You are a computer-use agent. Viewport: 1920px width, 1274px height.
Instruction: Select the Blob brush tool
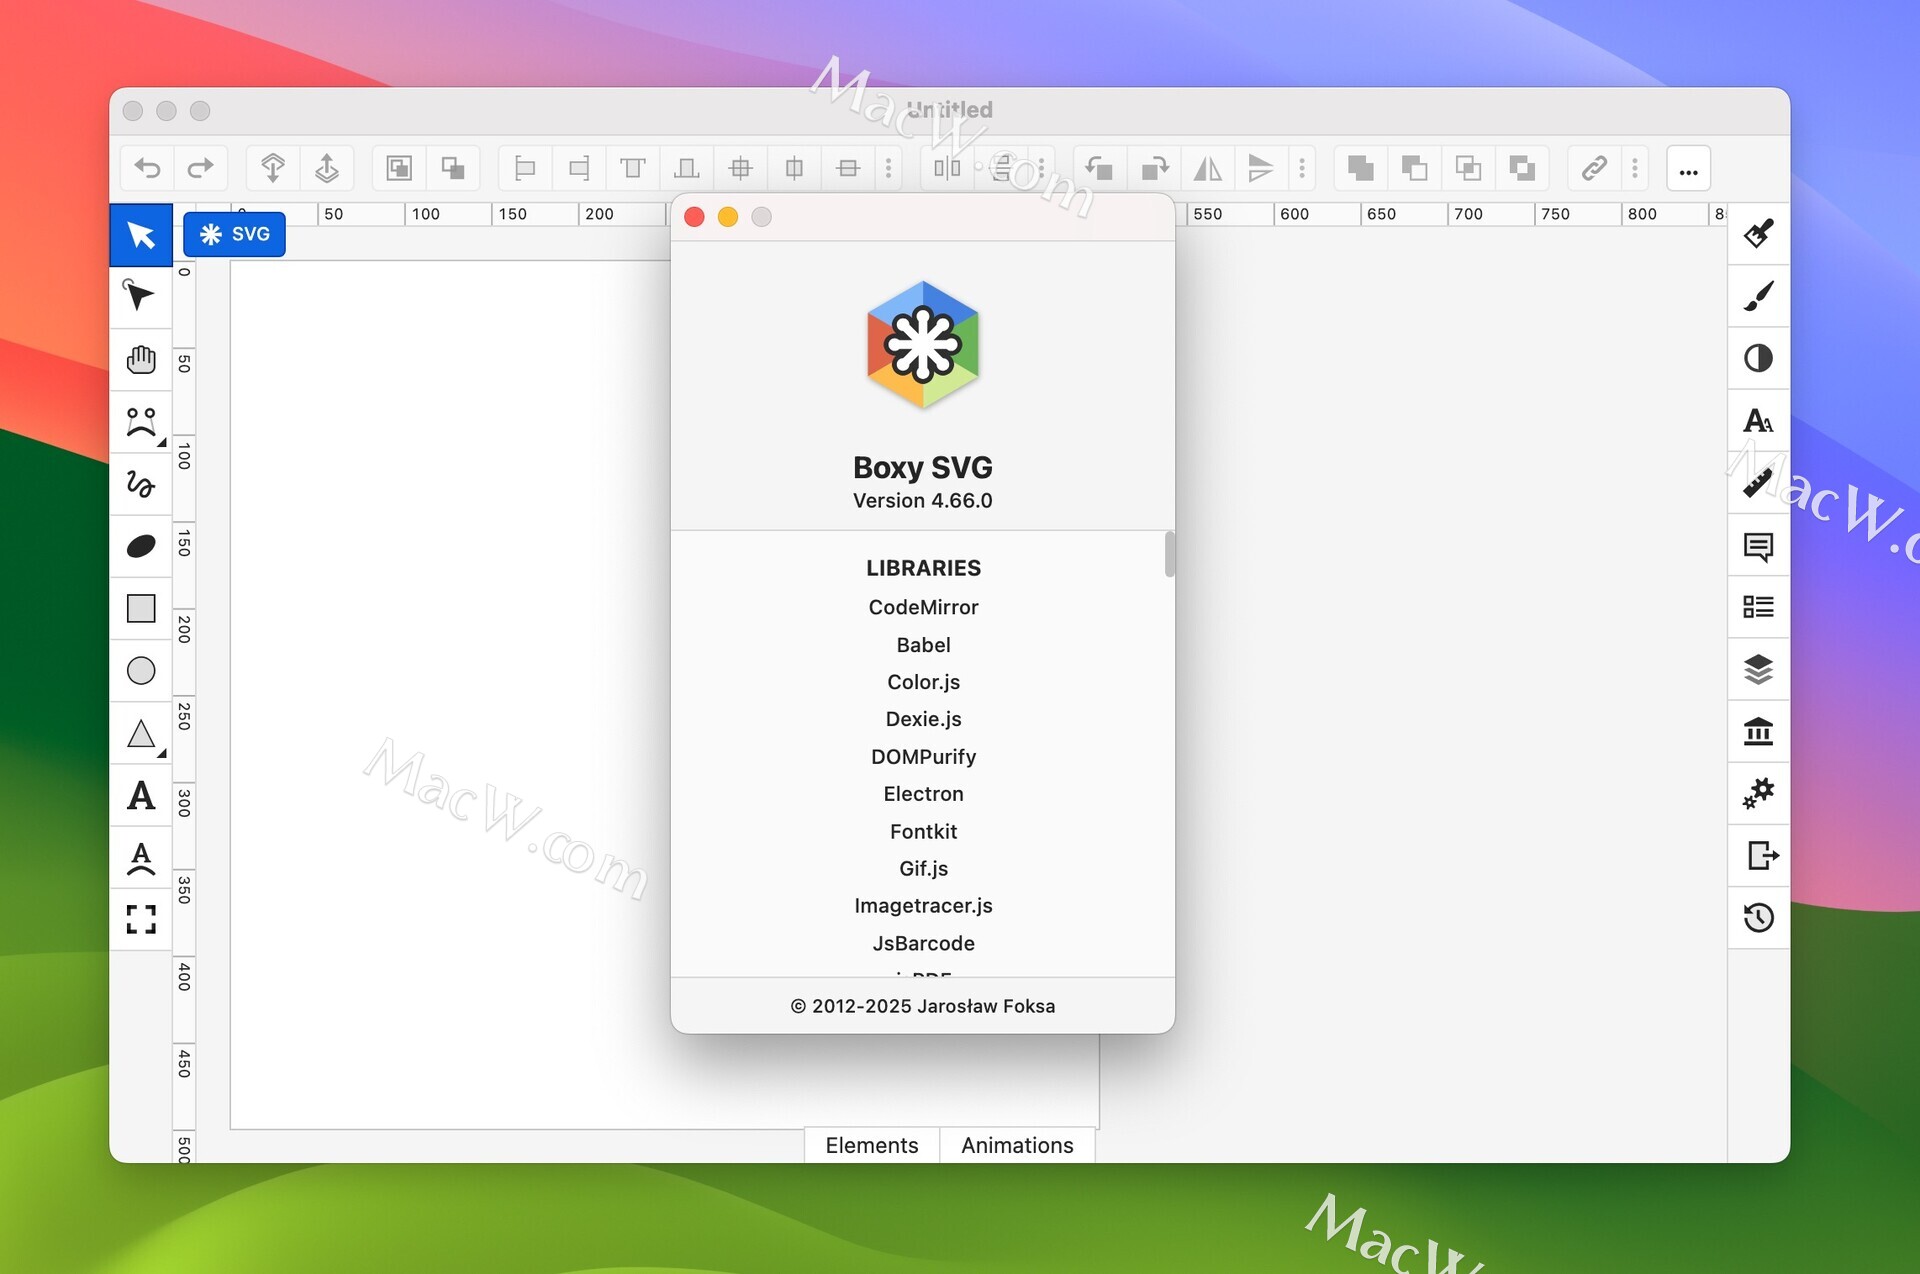pyautogui.click(x=141, y=546)
